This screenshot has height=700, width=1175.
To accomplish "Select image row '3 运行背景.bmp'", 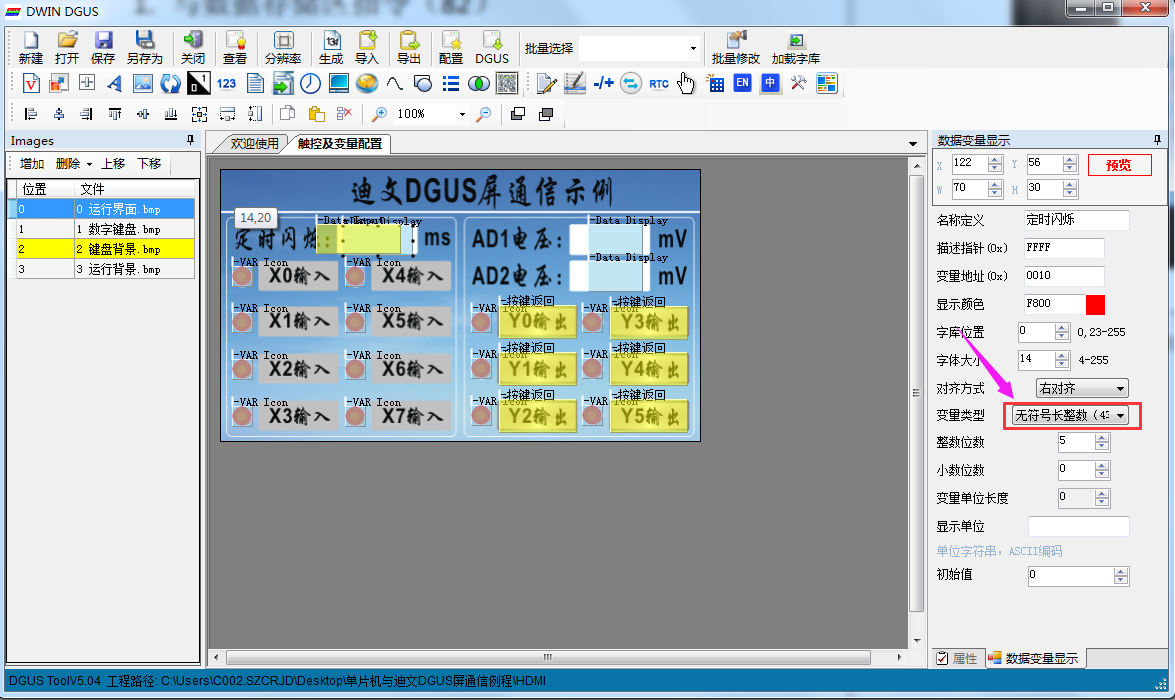I will tap(104, 269).
